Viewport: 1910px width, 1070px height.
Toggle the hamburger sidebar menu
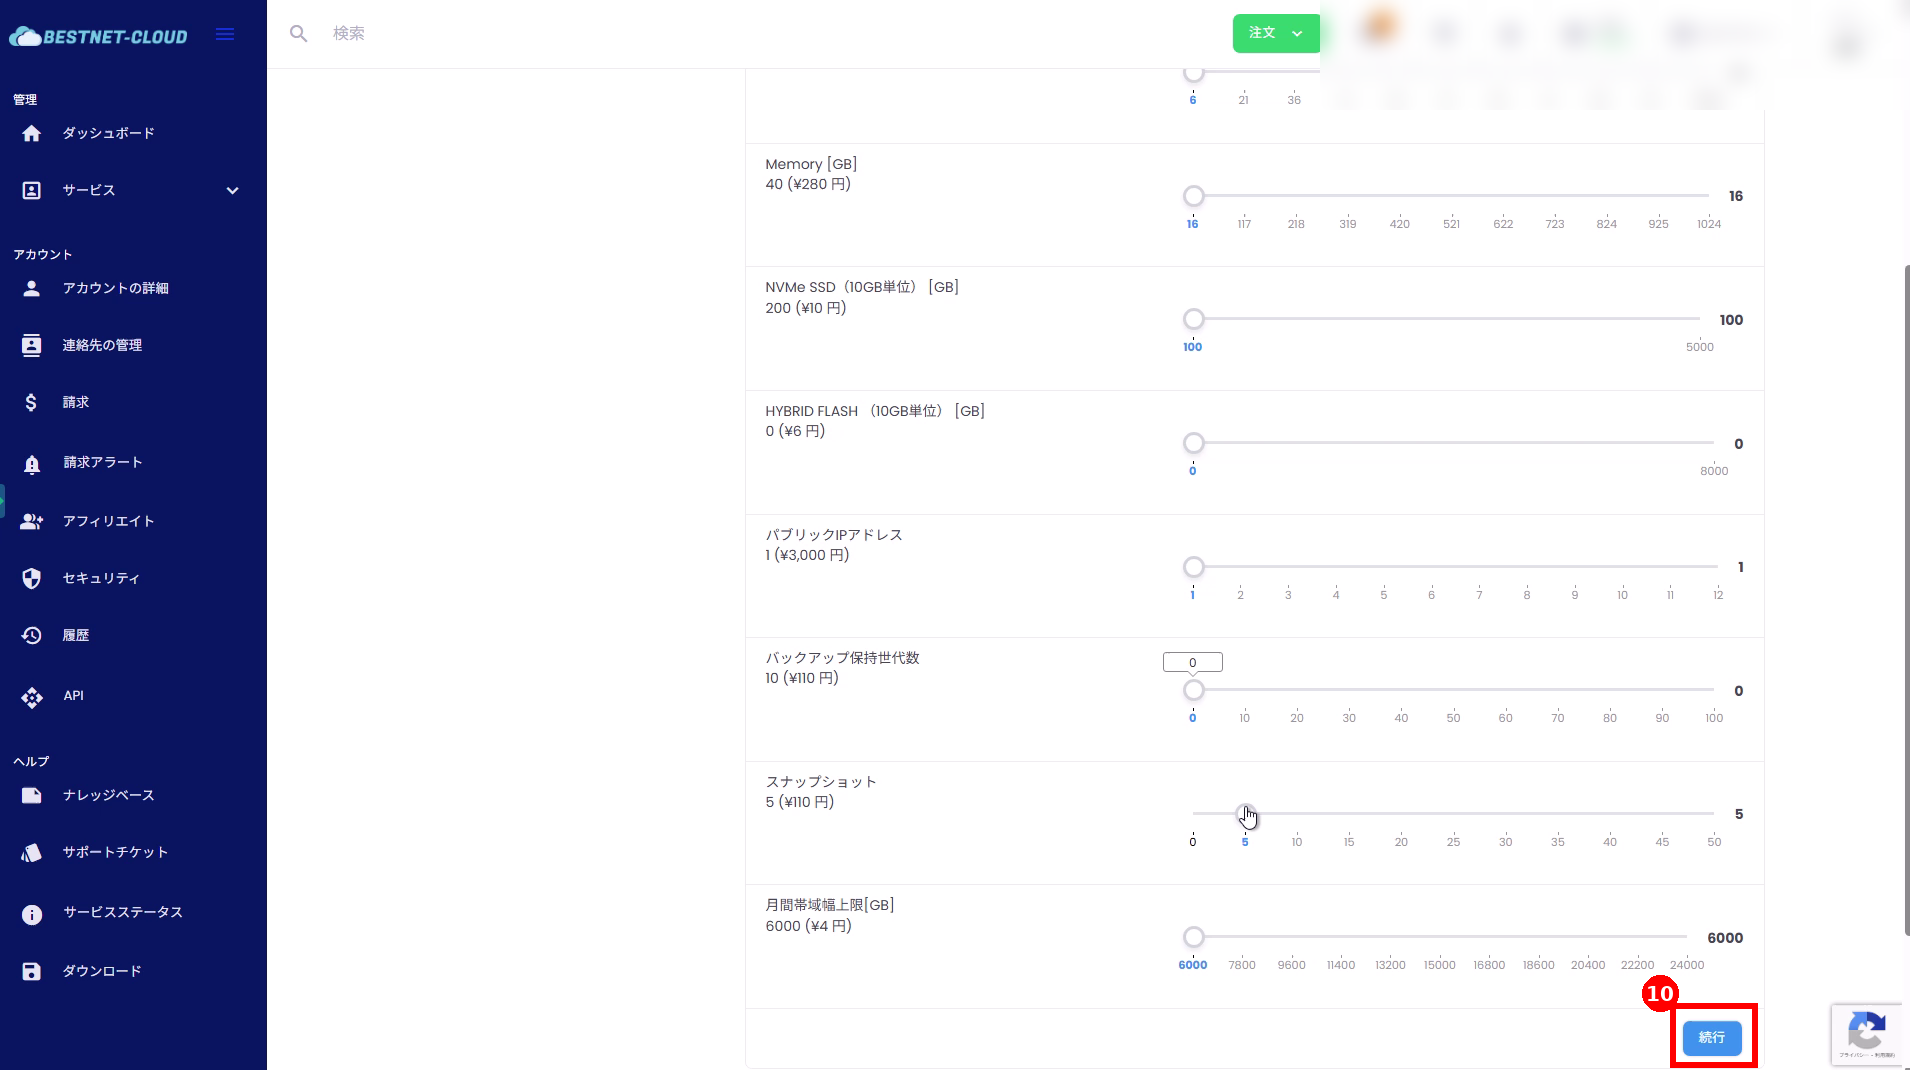[225, 34]
